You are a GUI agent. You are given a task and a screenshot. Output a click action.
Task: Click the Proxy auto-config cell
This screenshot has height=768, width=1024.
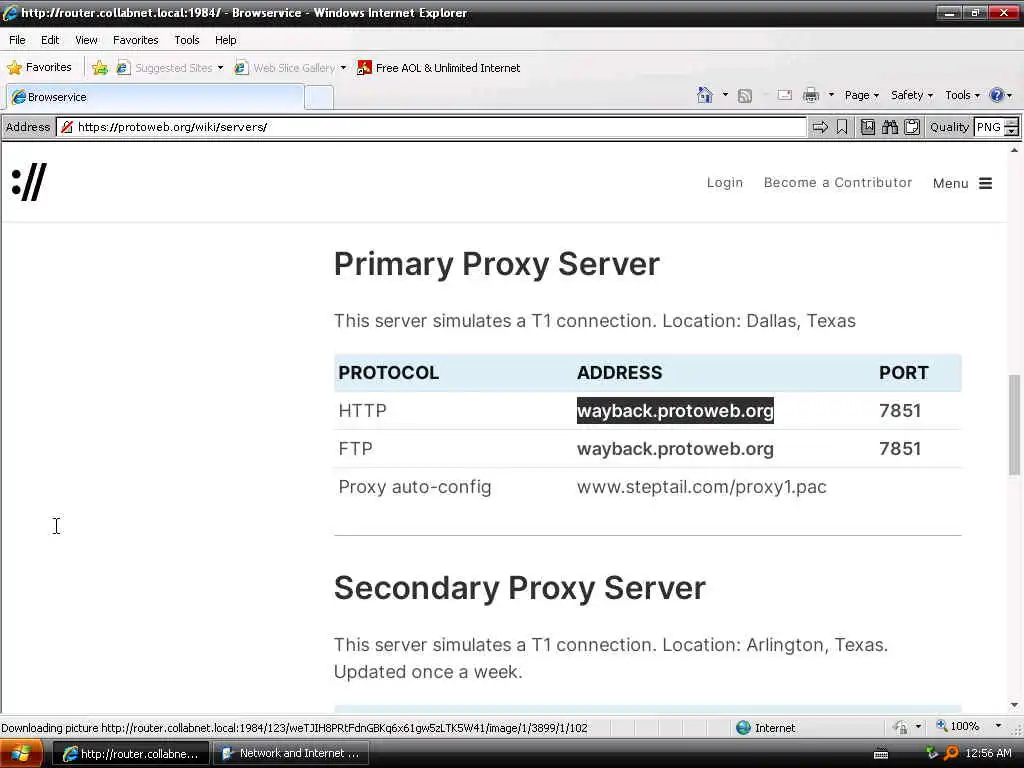tap(415, 487)
